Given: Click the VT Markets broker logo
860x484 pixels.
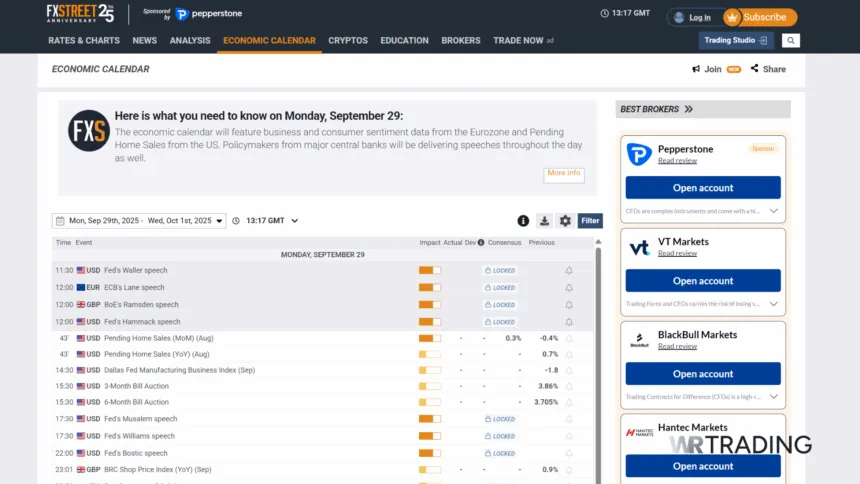Looking at the screenshot, I should [x=639, y=247].
